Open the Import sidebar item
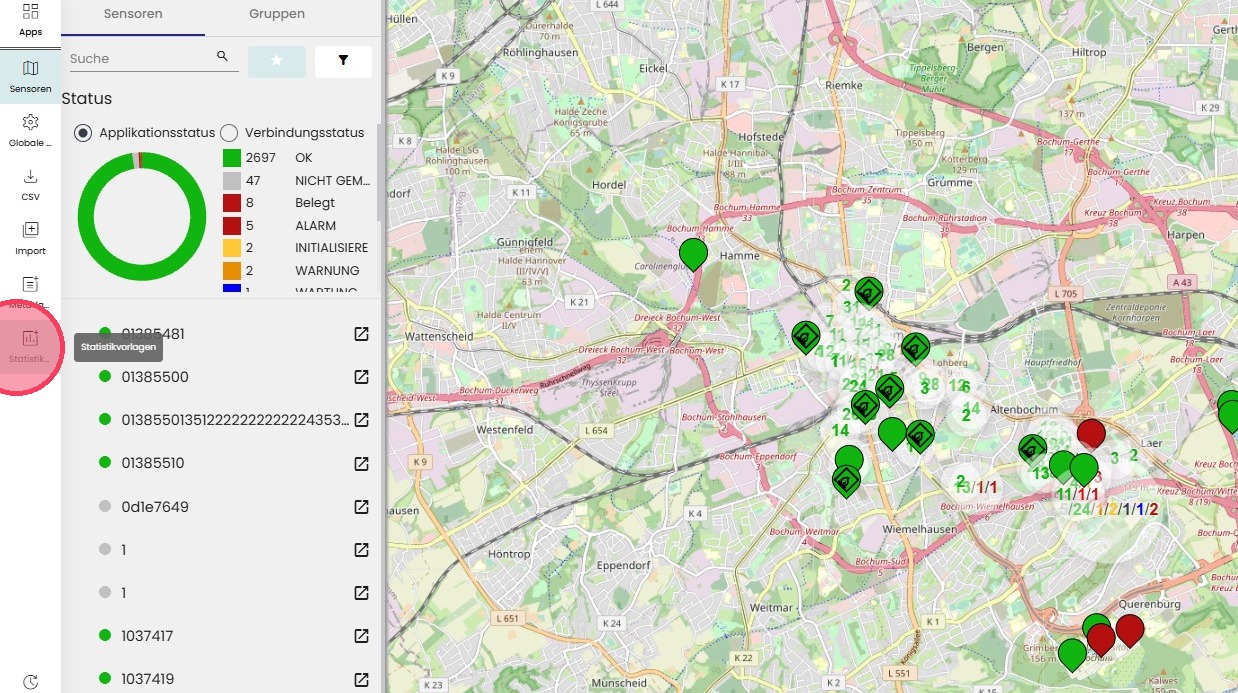The image size is (1238, 693). (x=30, y=230)
